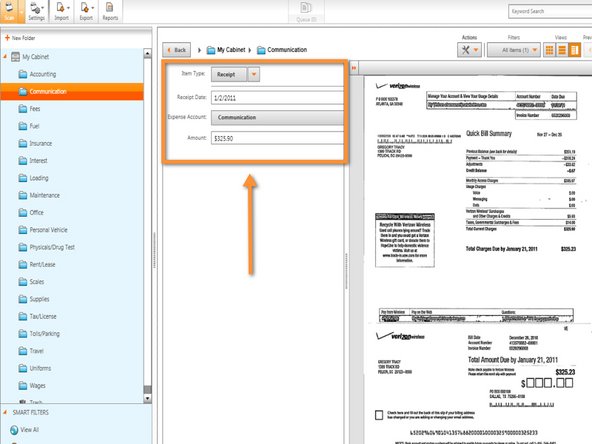Image resolution: width=592 pixels, height=444 pixels.
Task: Open the Item Type Receipt dropdown arrow
Action: point(254,74)
